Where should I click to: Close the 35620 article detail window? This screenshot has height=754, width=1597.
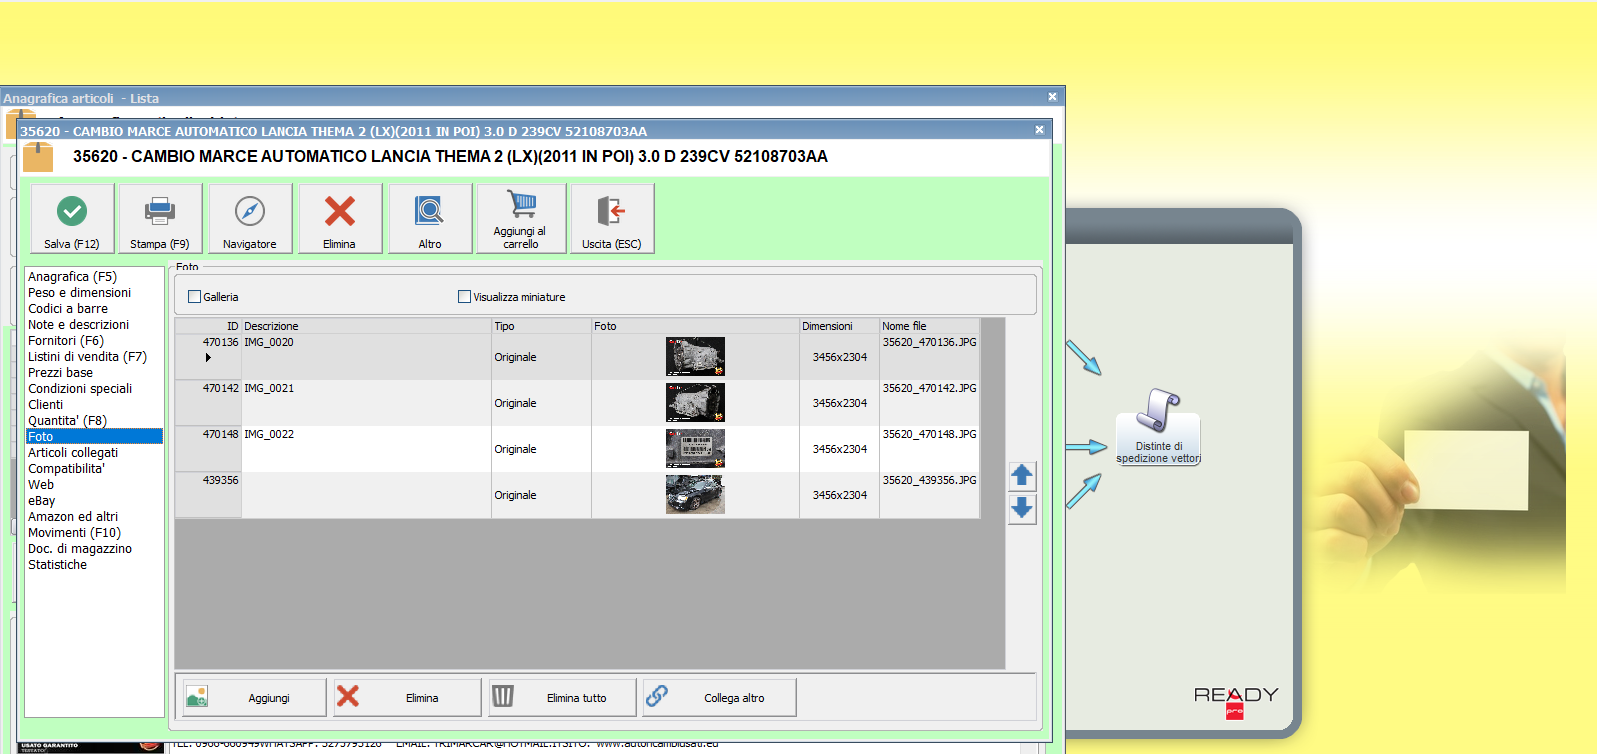coord(1039,130)
